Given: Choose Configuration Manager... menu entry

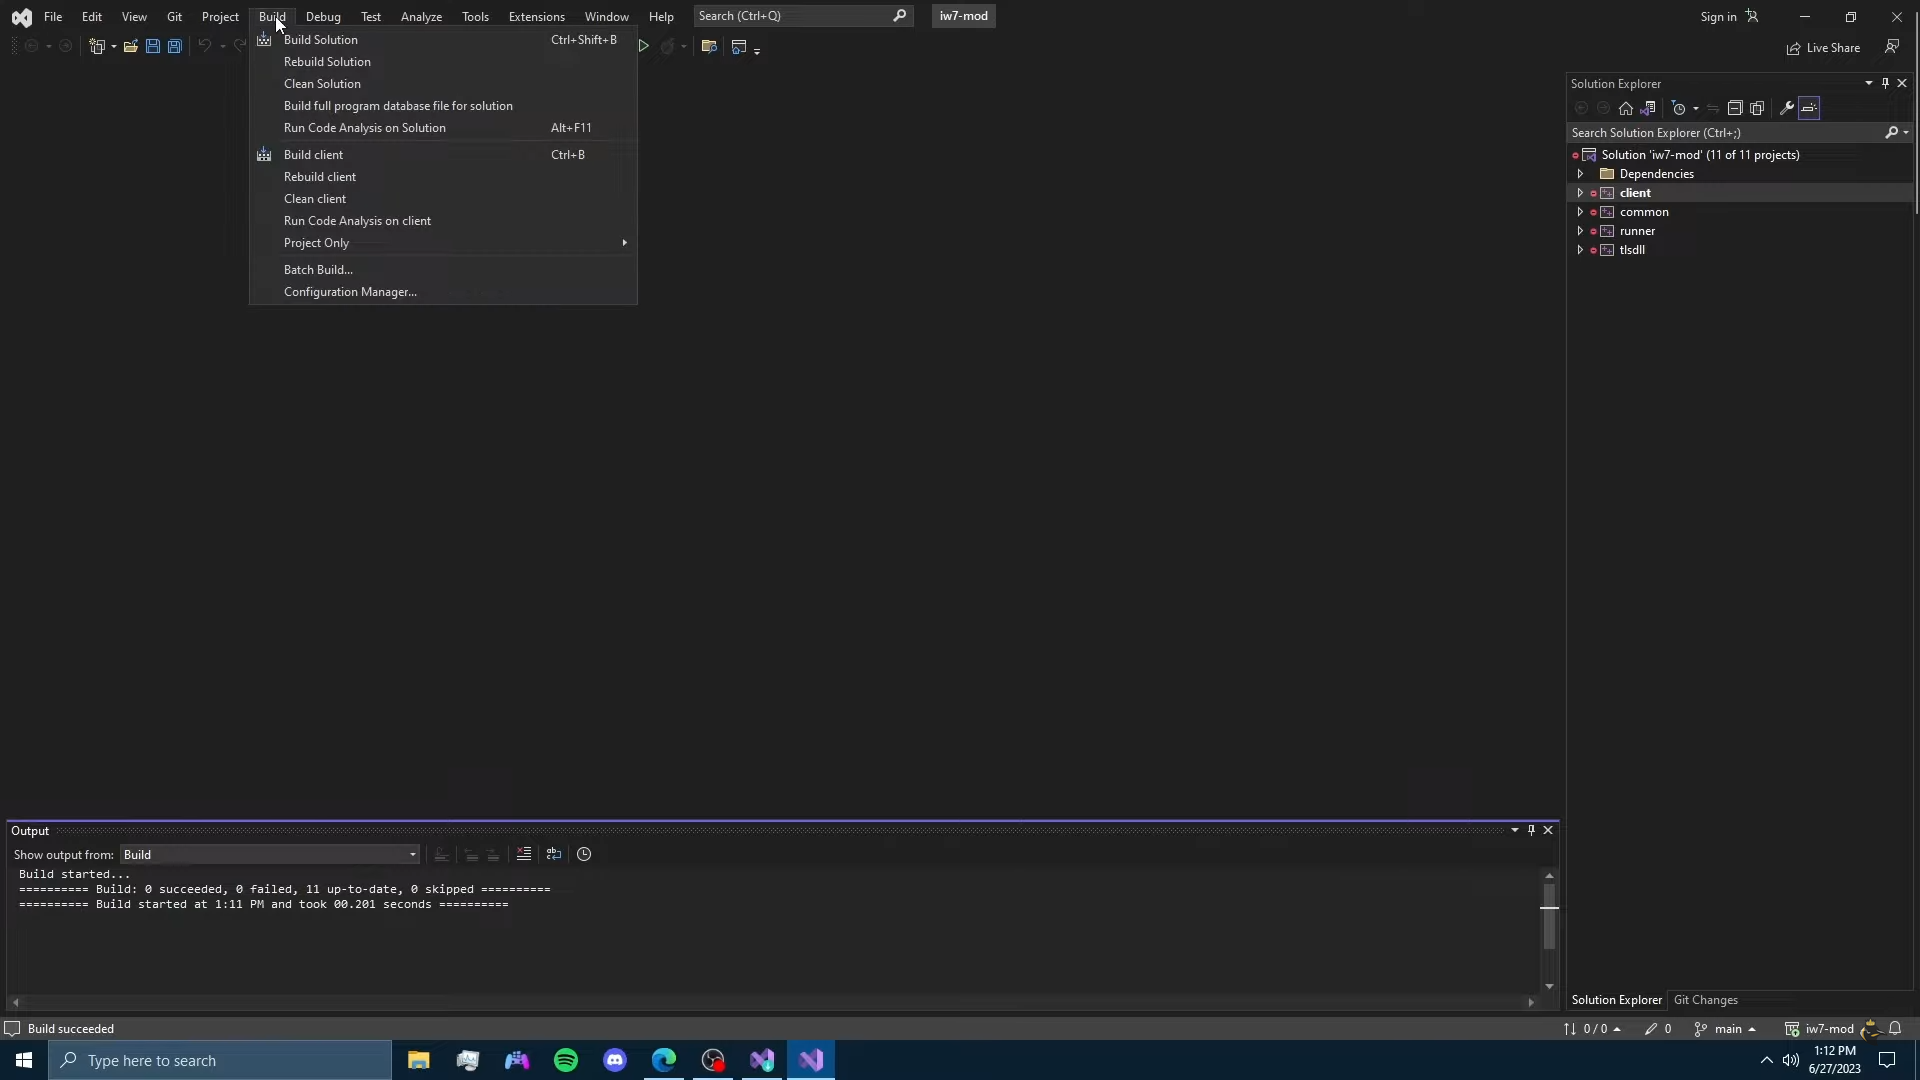Looking at the screenshot, I should [x=350, y=292].
